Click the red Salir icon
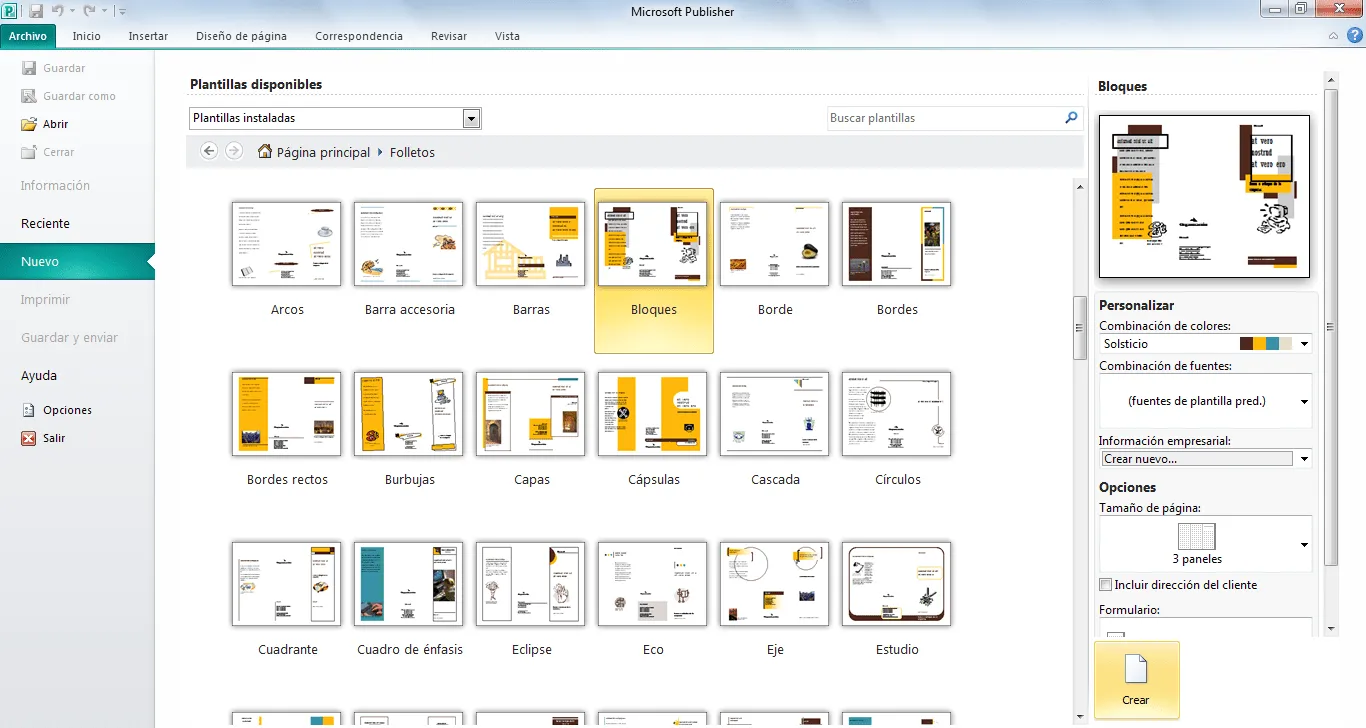 point(29,438)
